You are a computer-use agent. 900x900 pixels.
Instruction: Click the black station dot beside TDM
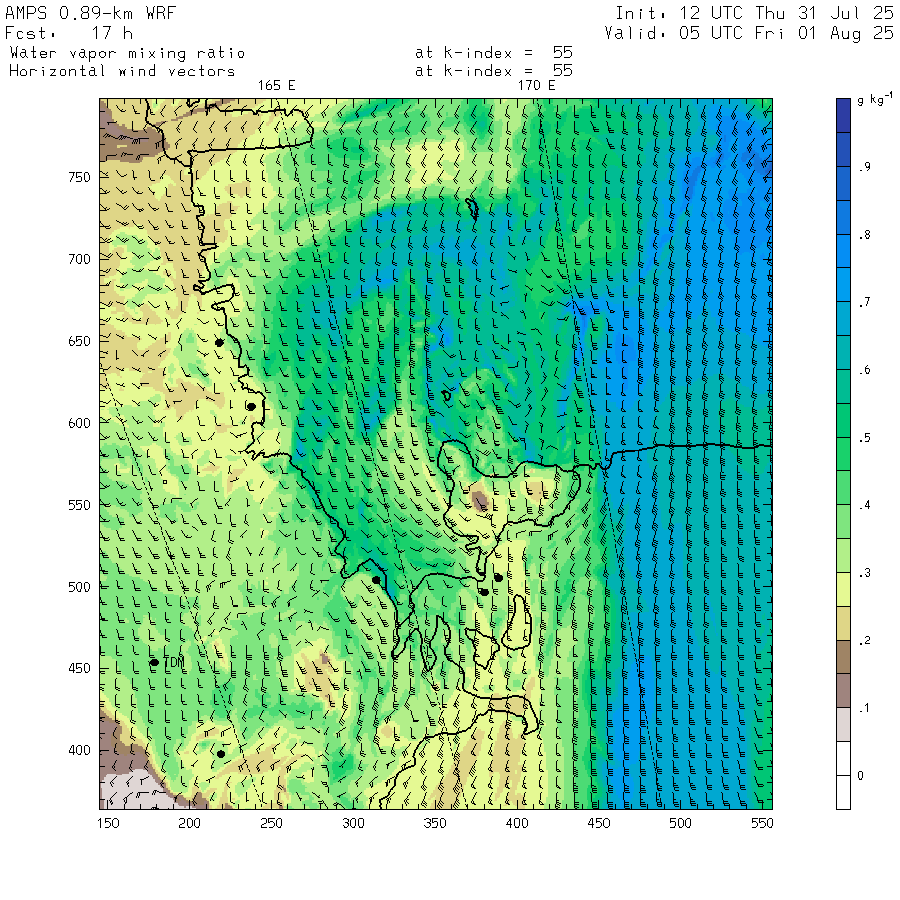(154, 663)
